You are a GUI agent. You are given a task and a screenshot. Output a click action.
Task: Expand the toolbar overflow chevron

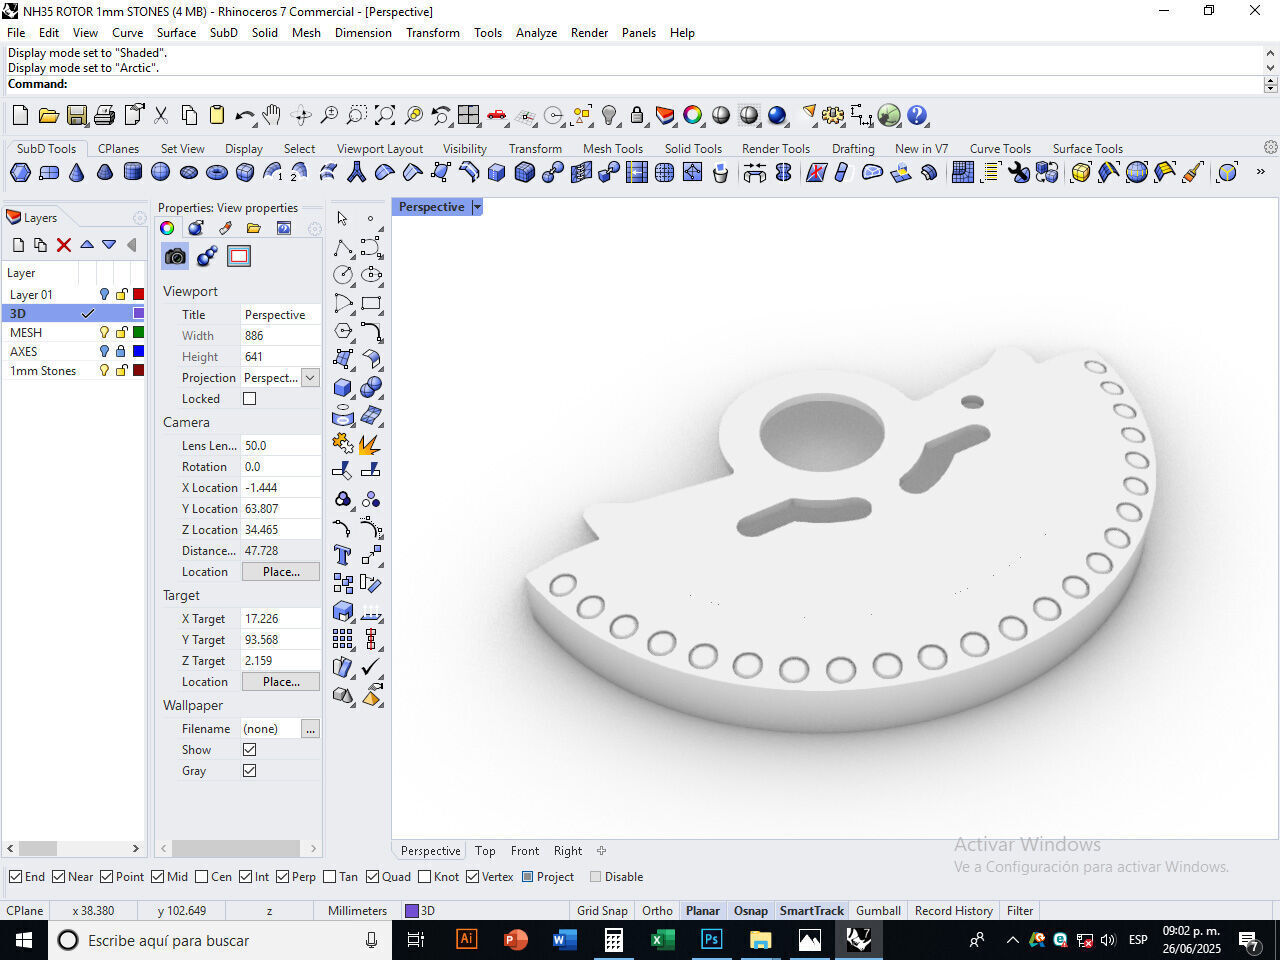pyautogui.click(x=1260, y=172)
